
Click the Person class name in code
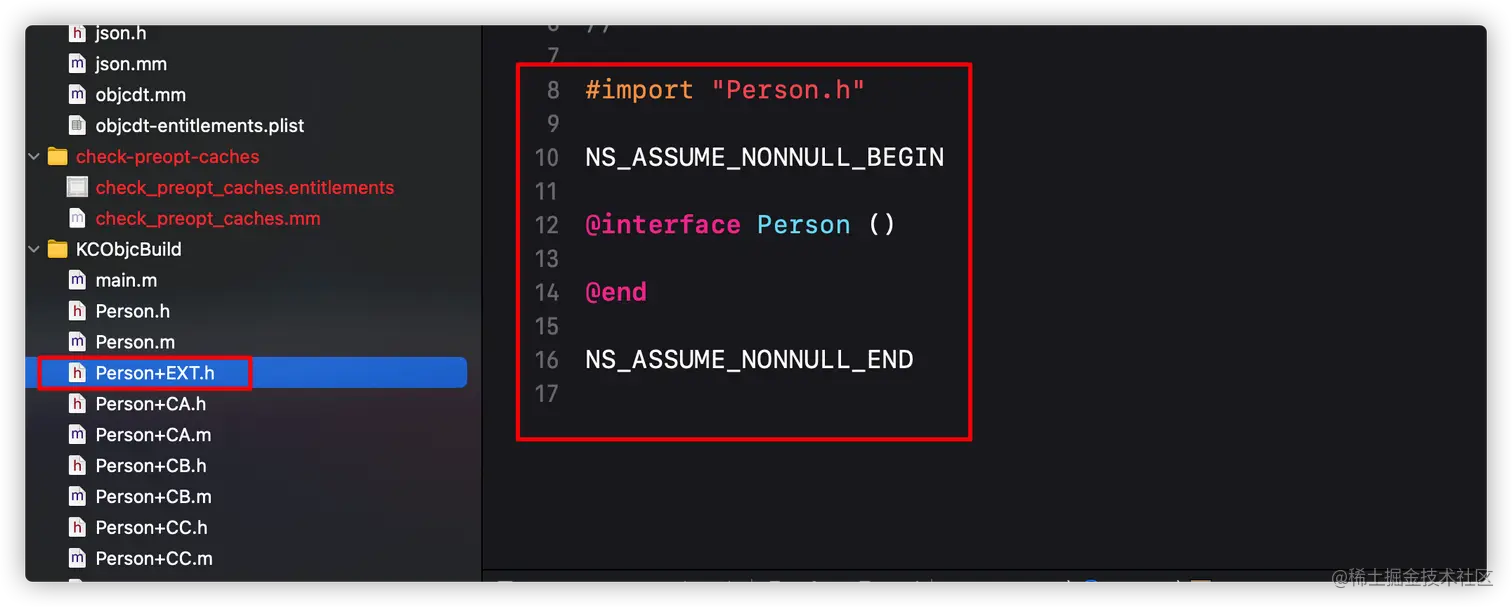[803, 225]
